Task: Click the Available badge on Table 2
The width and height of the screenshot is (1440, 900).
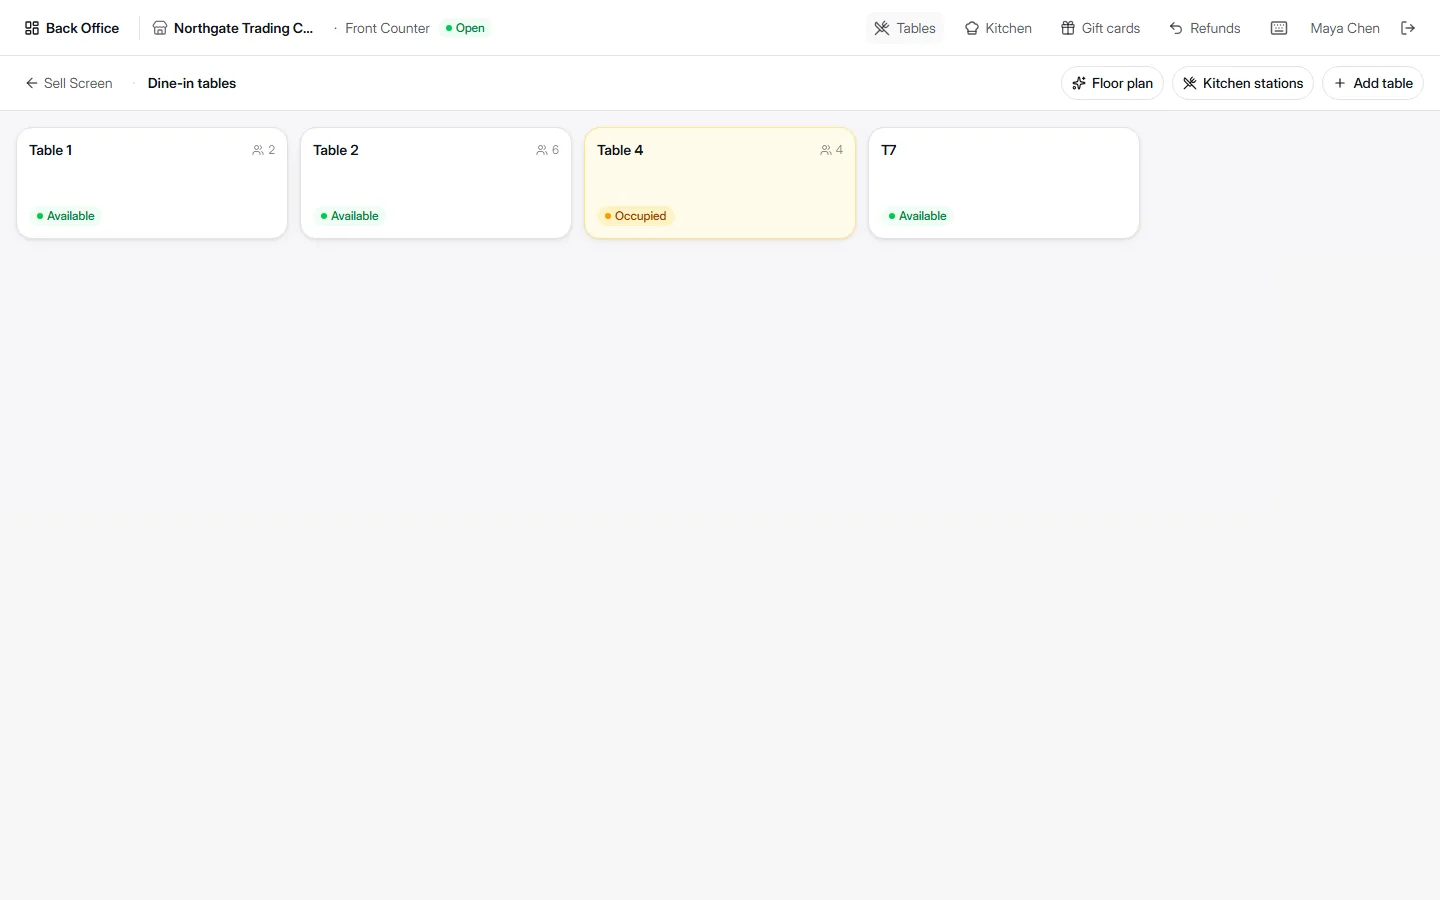Action: point(350,216)
